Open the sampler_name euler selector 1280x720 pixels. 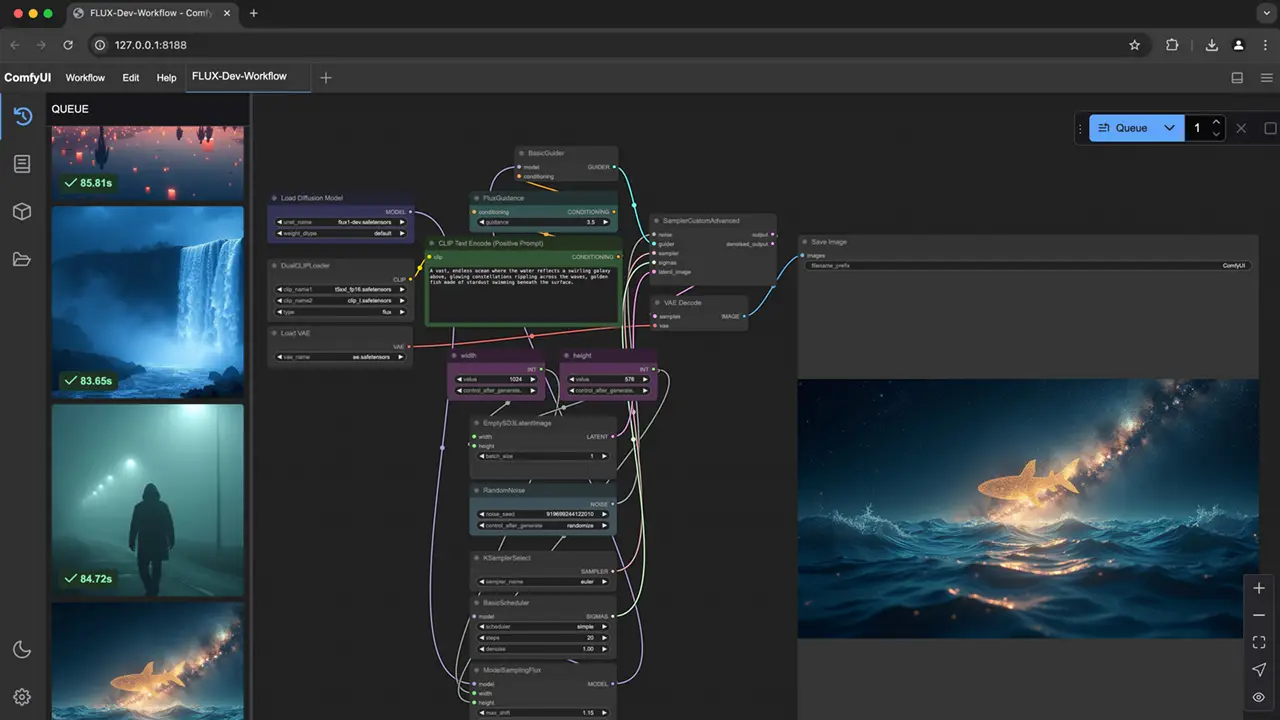pos(544,582)
